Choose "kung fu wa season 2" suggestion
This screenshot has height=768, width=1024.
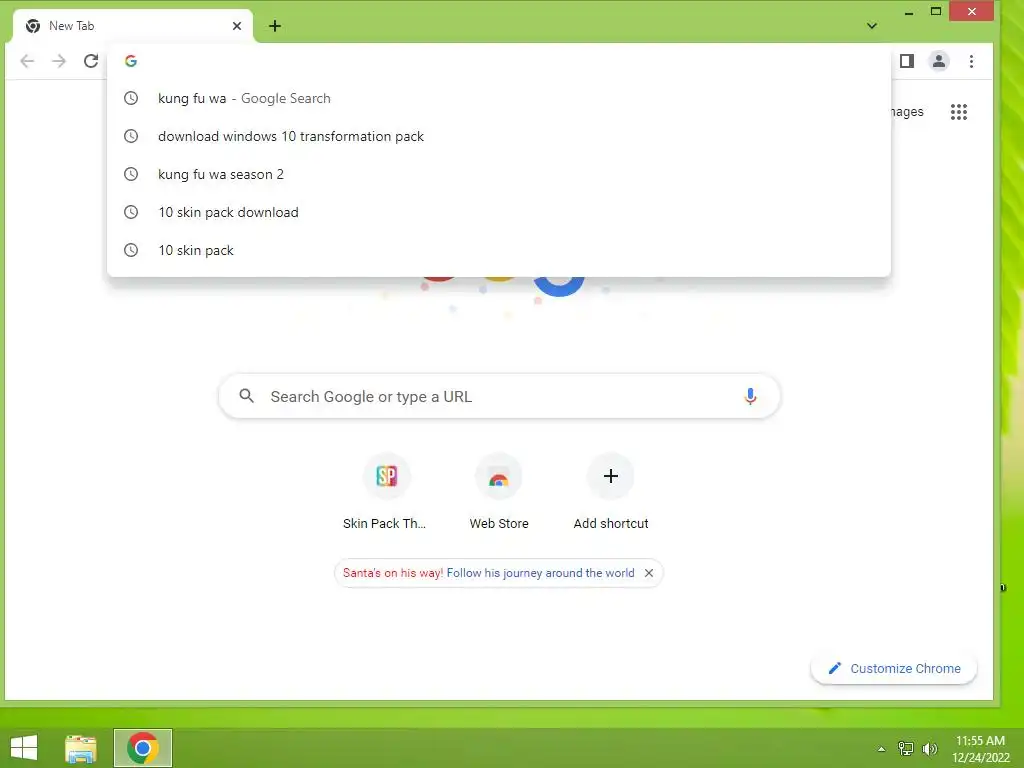[499, 174]
